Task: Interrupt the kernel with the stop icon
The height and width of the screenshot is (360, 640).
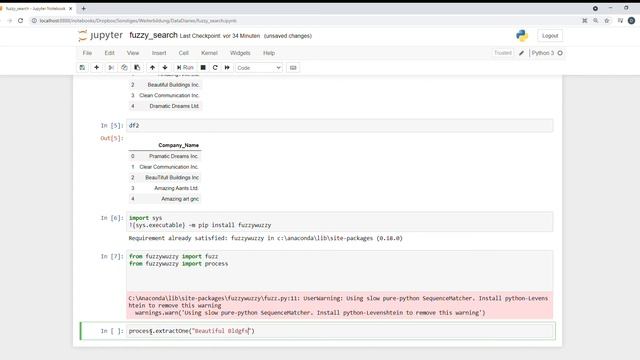Action: 203,68
